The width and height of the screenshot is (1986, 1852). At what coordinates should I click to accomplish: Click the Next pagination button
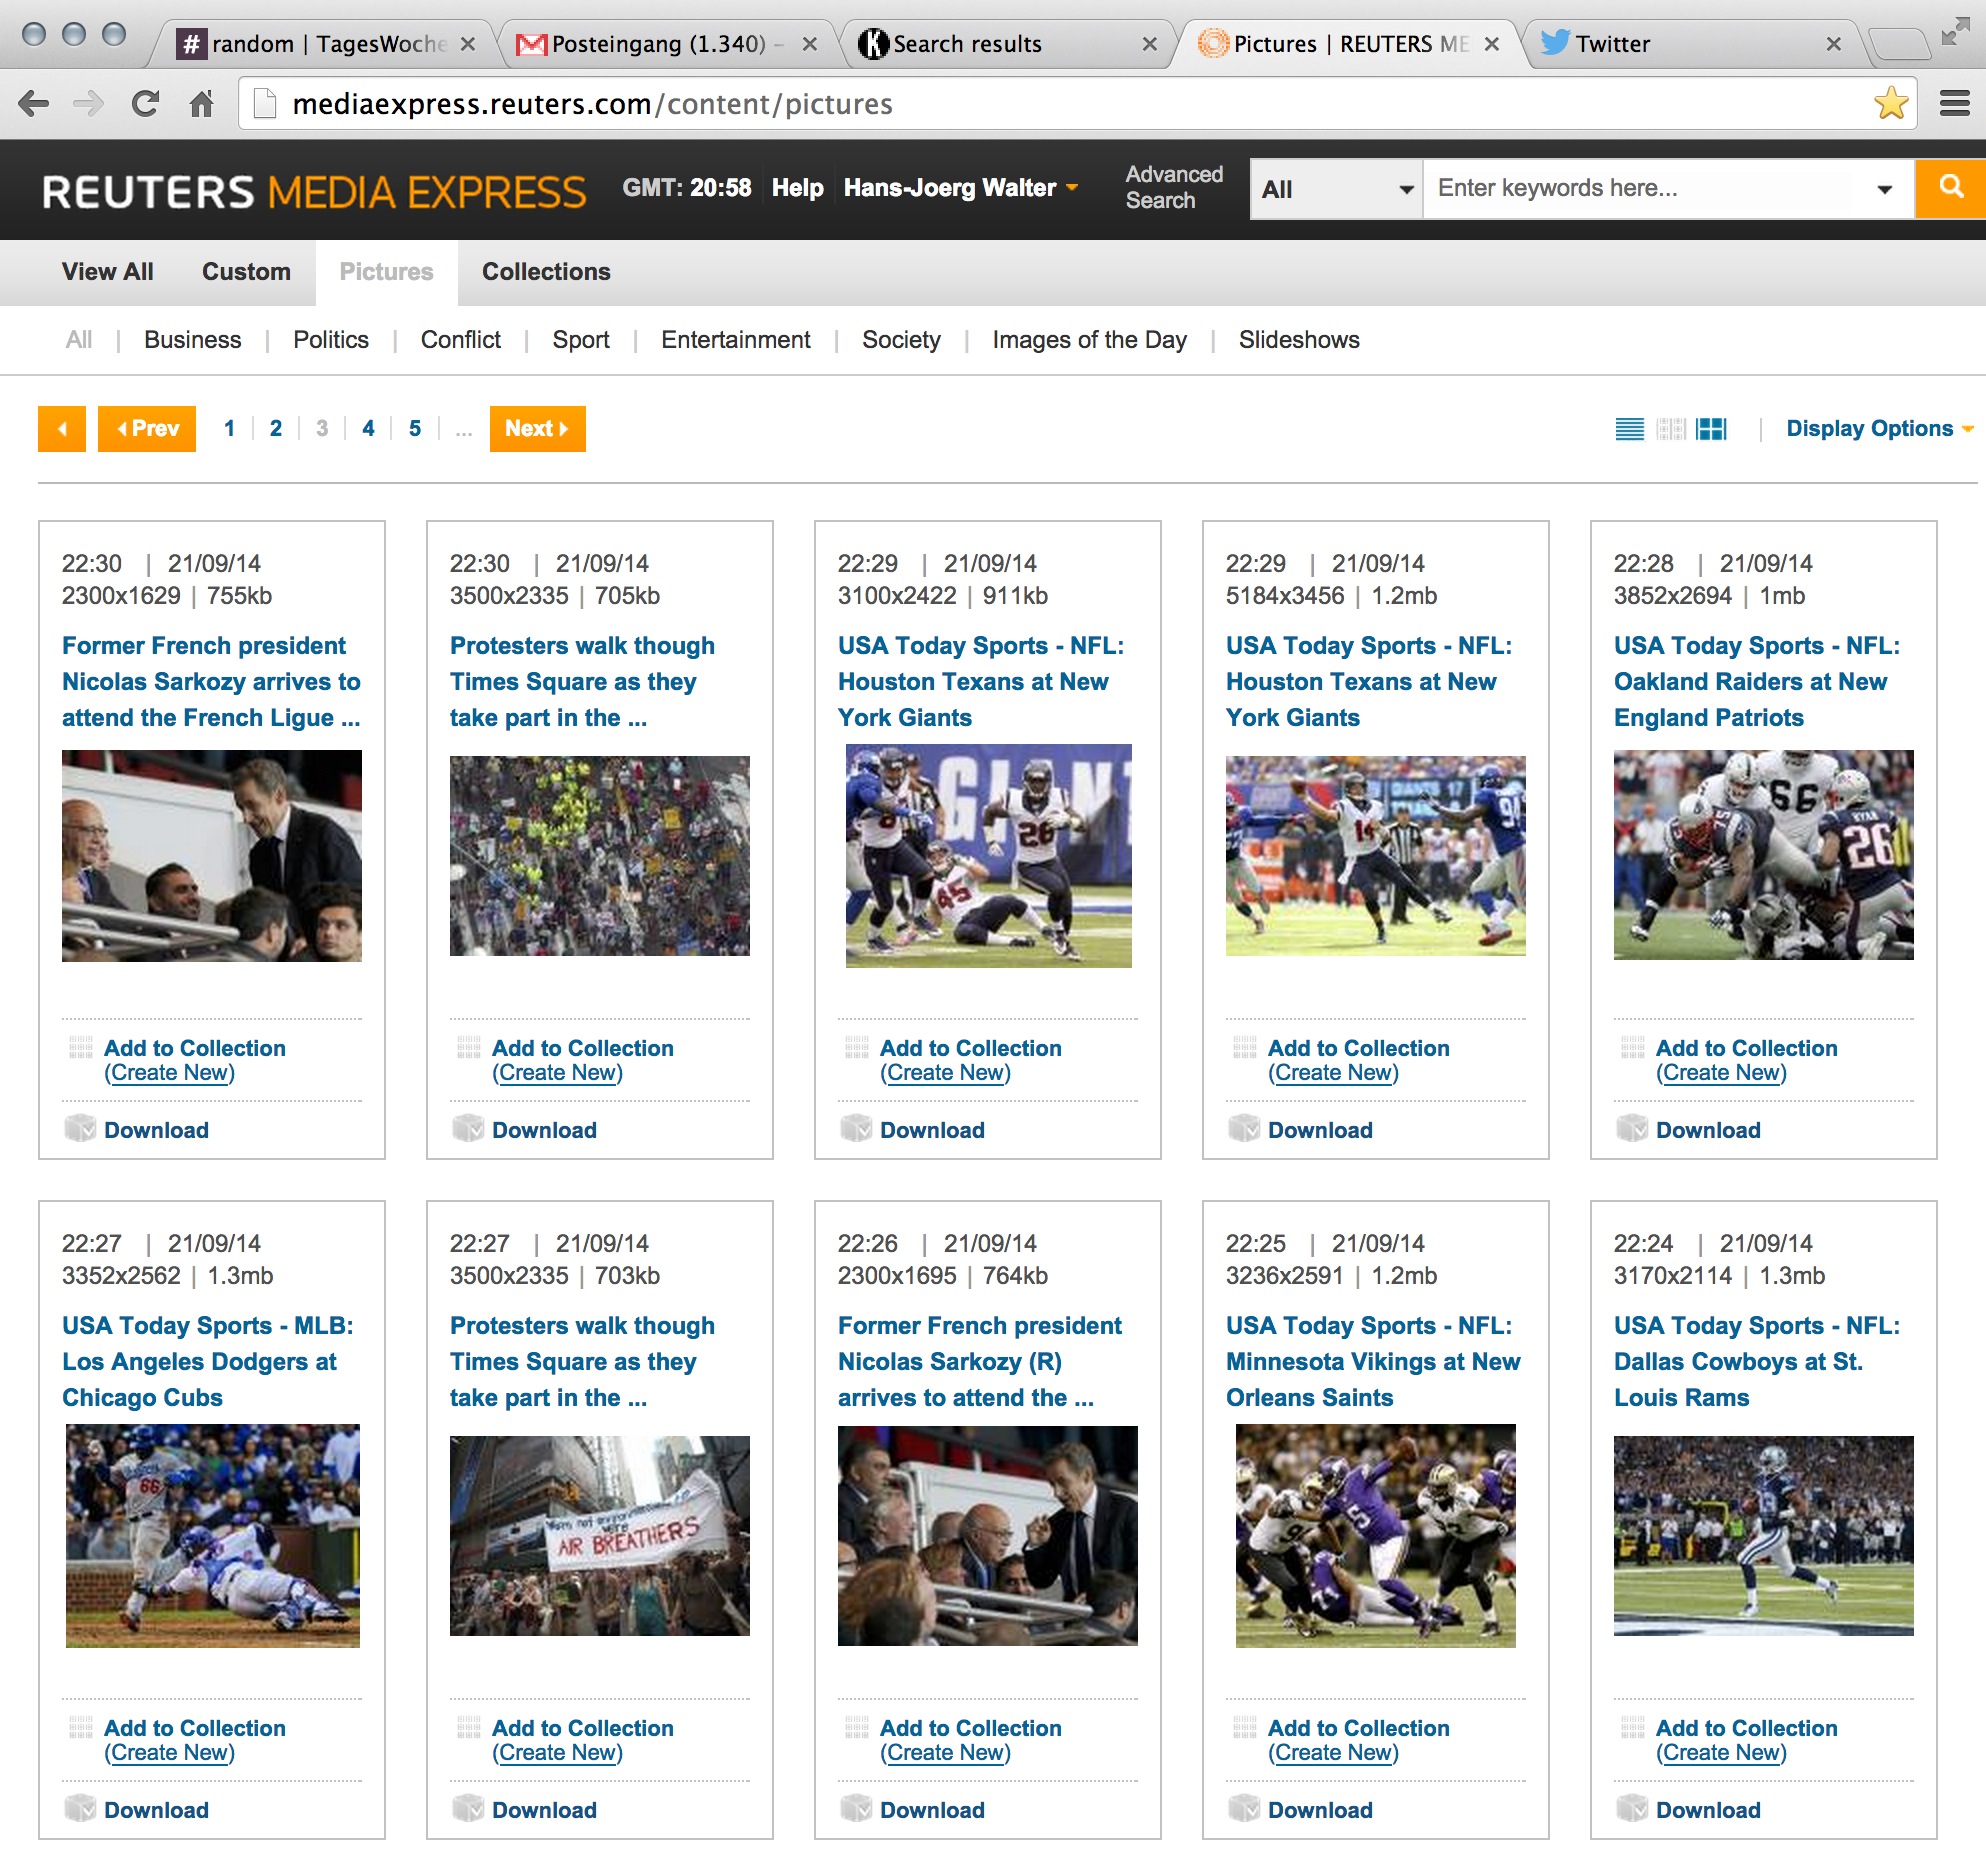coord(537,429)
